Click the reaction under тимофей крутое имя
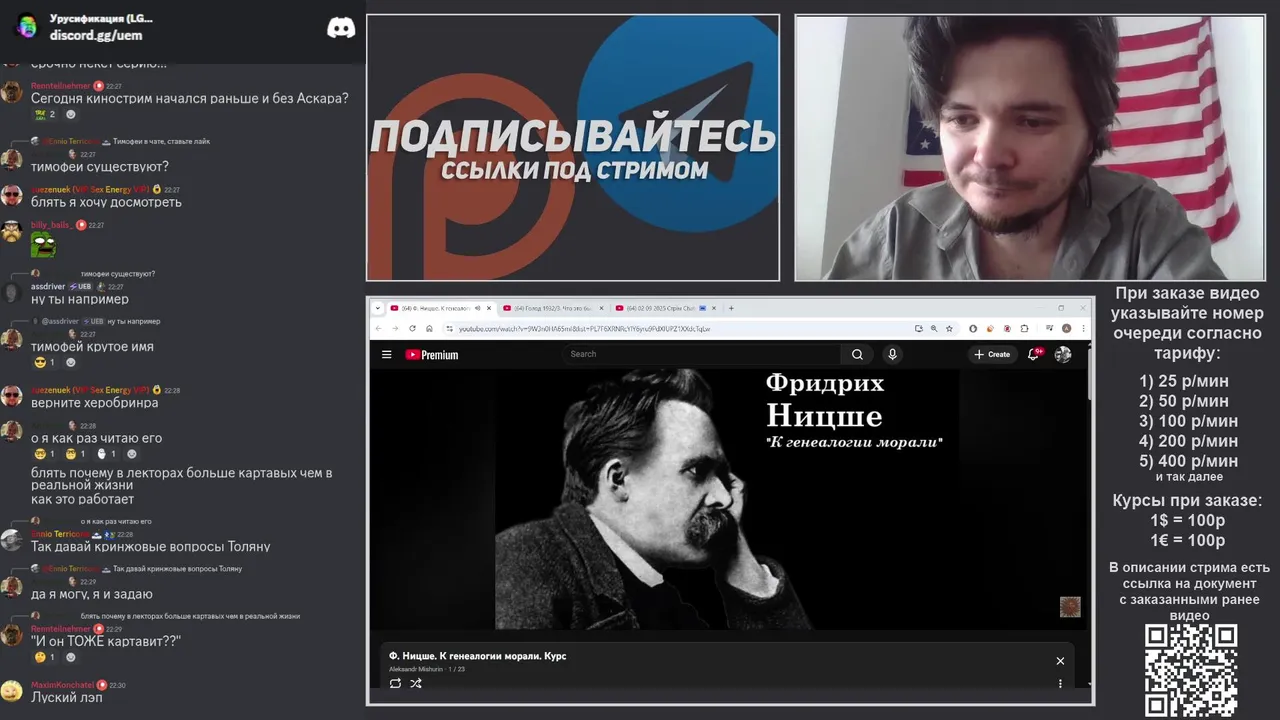This screenshot has height=720, width=1280. pyautogui.click(x=45, y=362)
